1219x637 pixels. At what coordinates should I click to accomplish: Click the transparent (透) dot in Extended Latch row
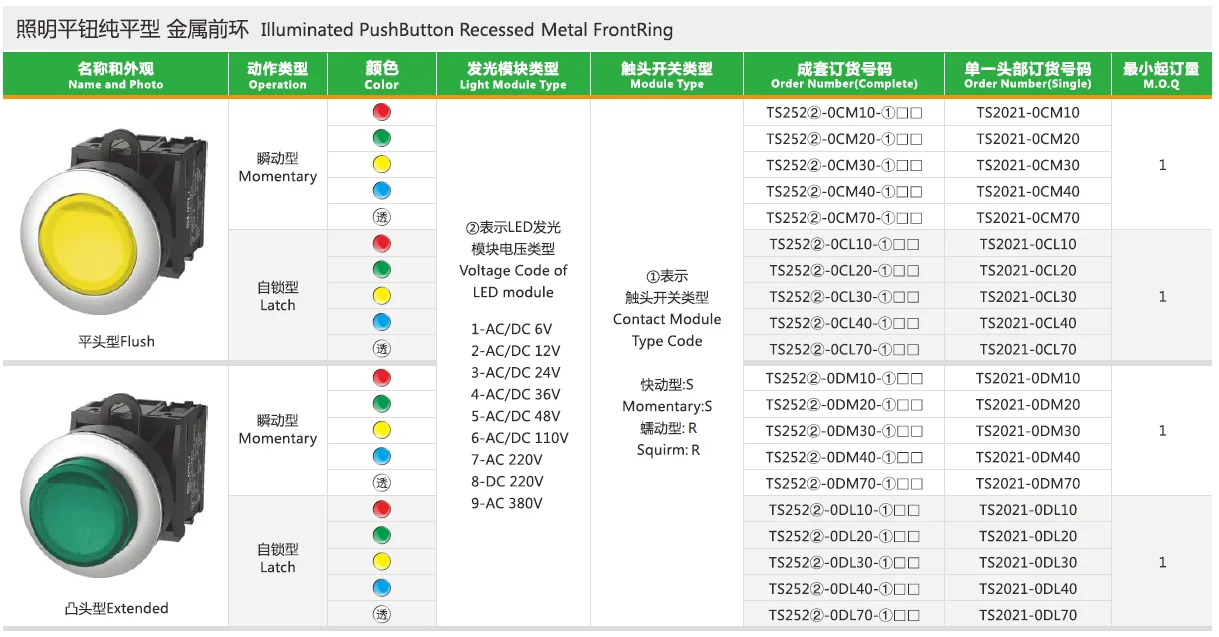(381, 613)
